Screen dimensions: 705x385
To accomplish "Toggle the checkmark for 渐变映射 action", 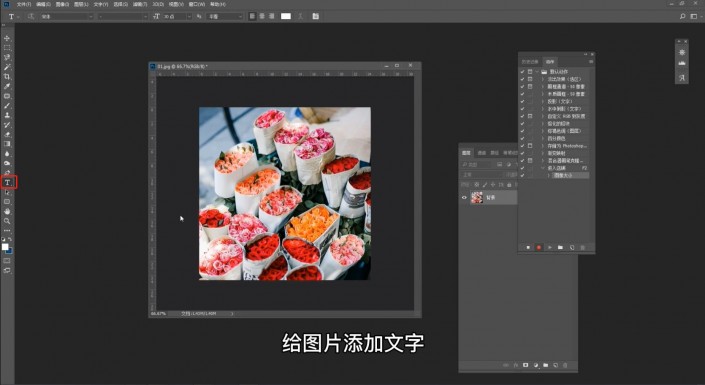I will tap(522, 153).
